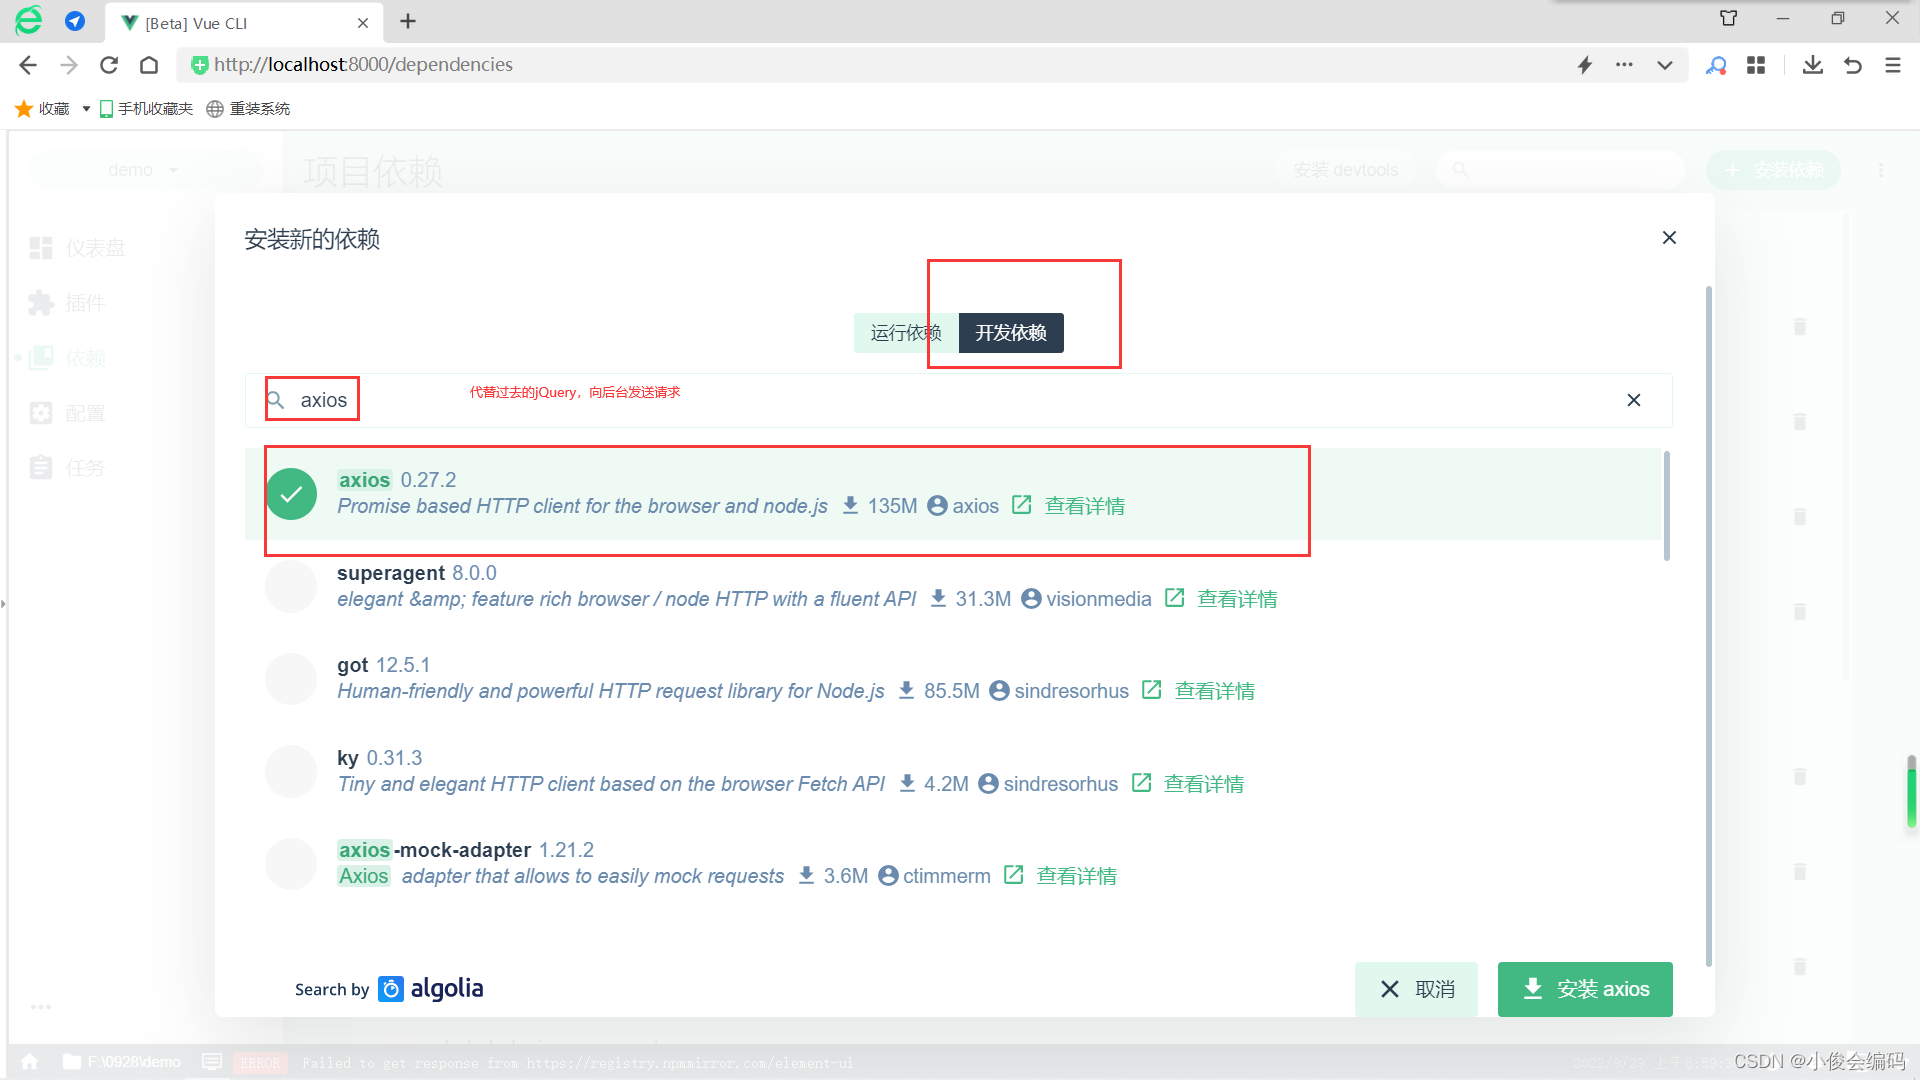Open the 手机收藏夹 bookmark
1920x1080 pixels.
pyautogui.click(x=146, y=108)
